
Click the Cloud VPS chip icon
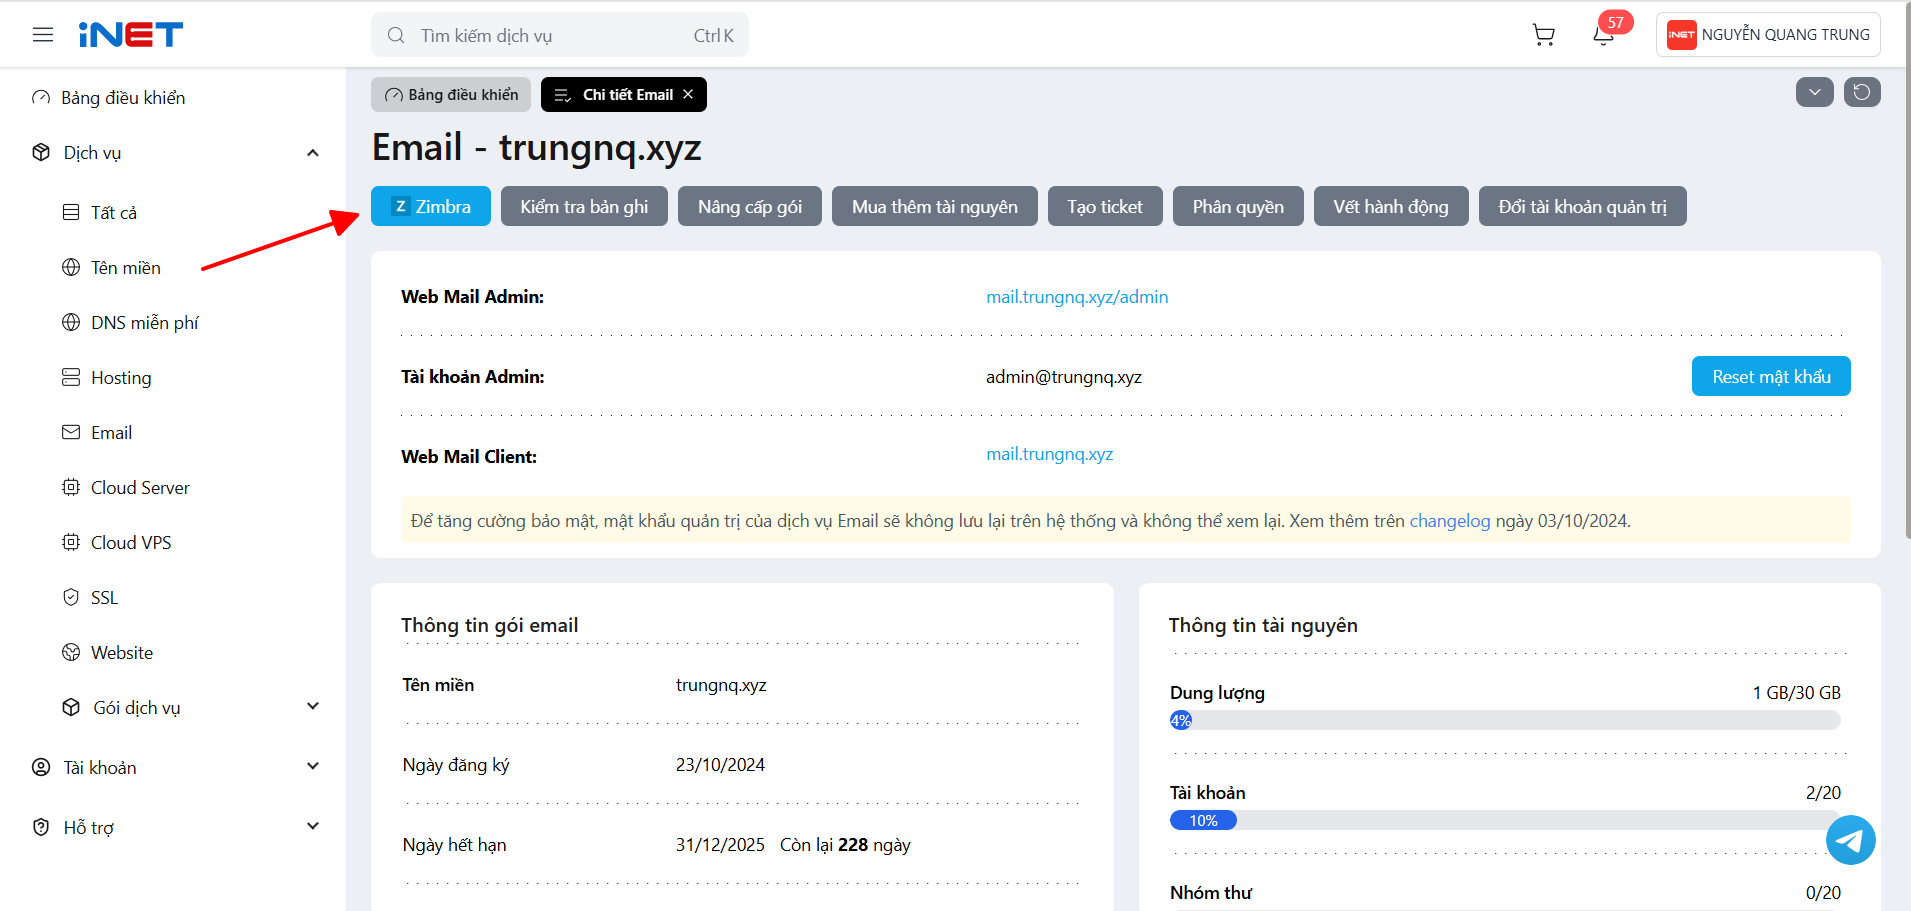tap(71, 542)
